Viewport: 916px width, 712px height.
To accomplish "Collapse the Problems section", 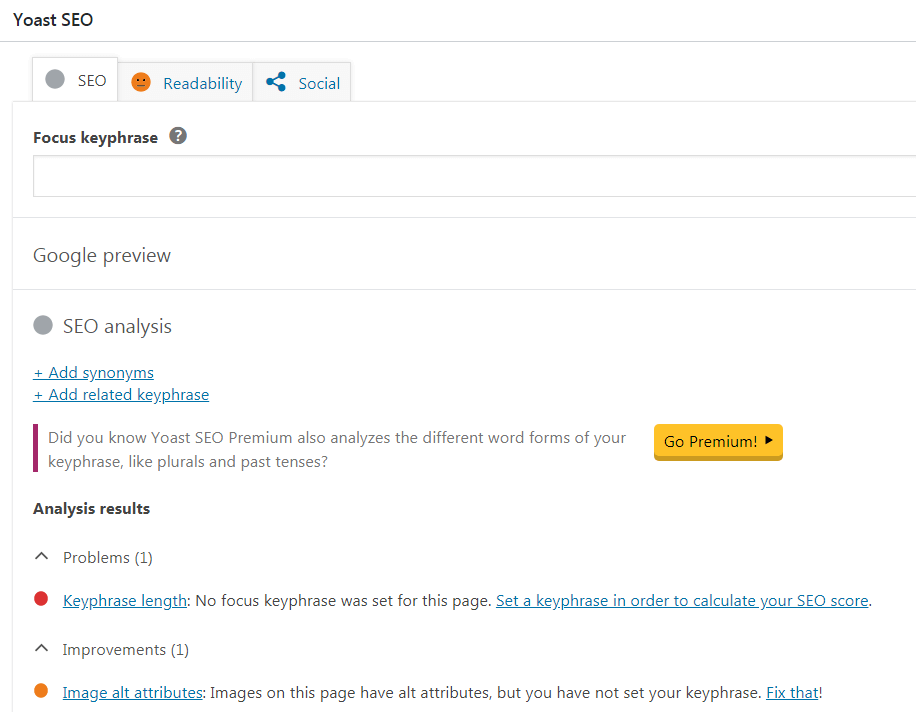I will click(41, 555).
